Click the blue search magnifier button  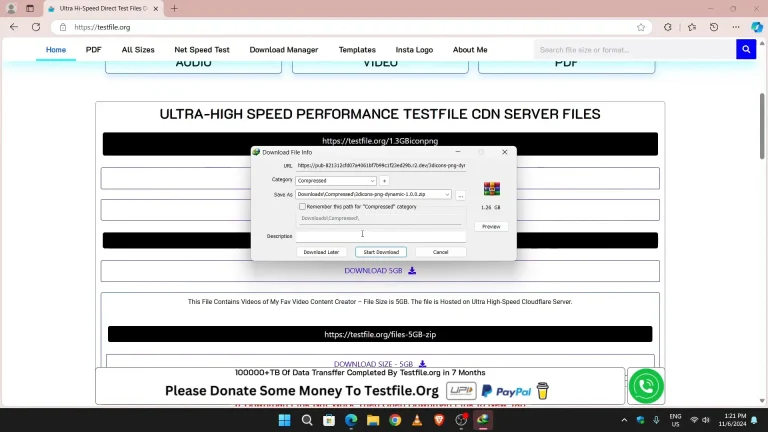745,49
